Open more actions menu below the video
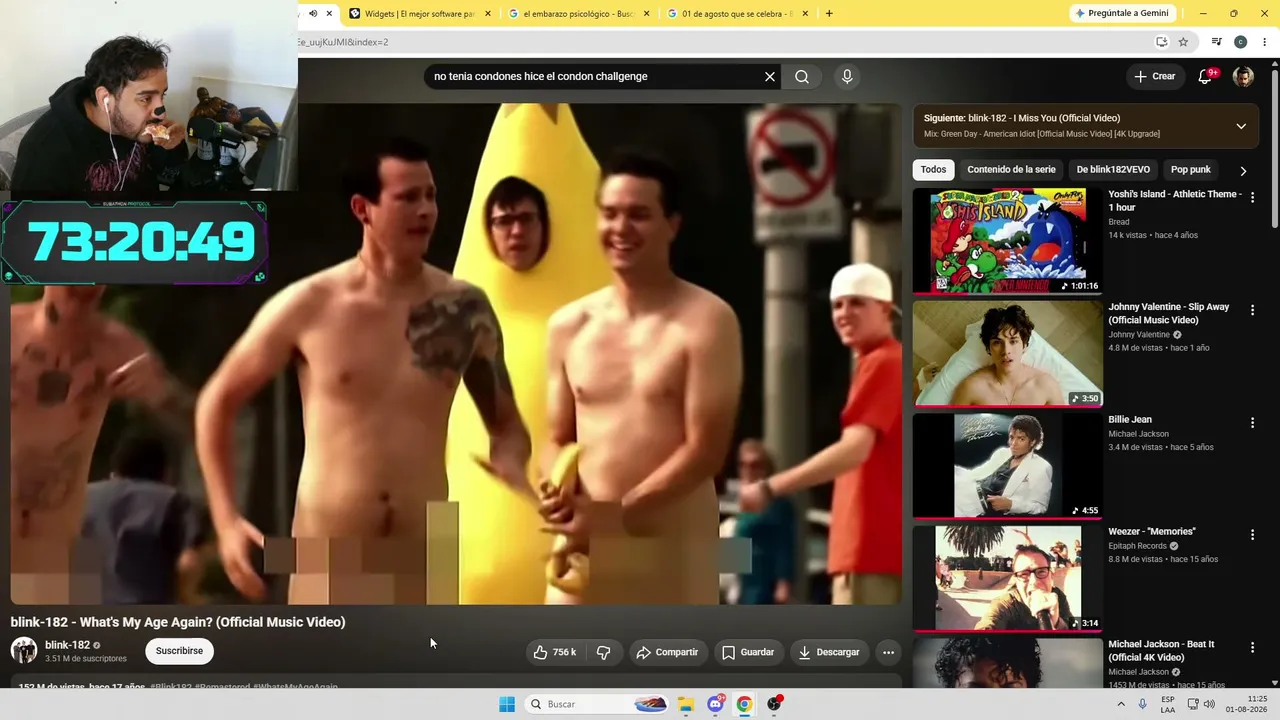The width and height of the screenshot is (1280, 720). [x=888, y=652]
